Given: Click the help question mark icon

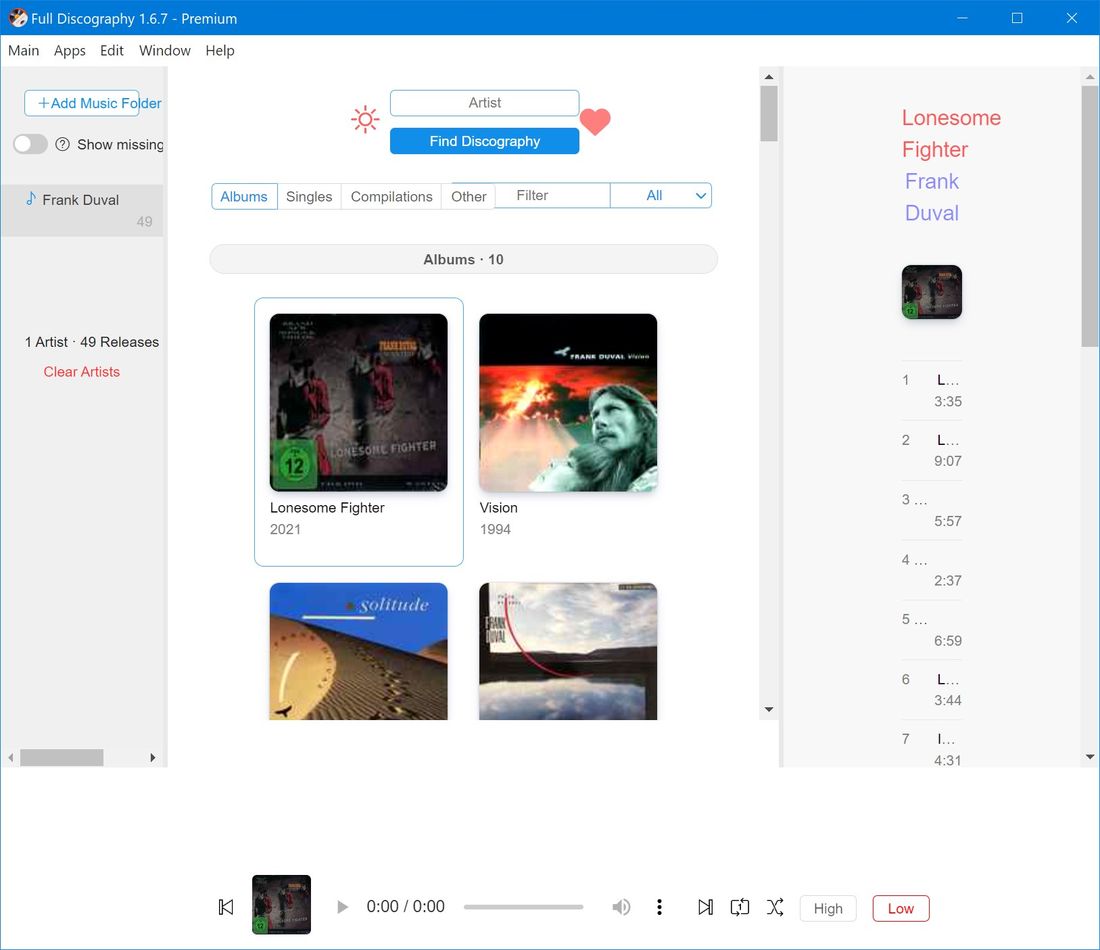Looking at the screenshot, I should [62, 144].
